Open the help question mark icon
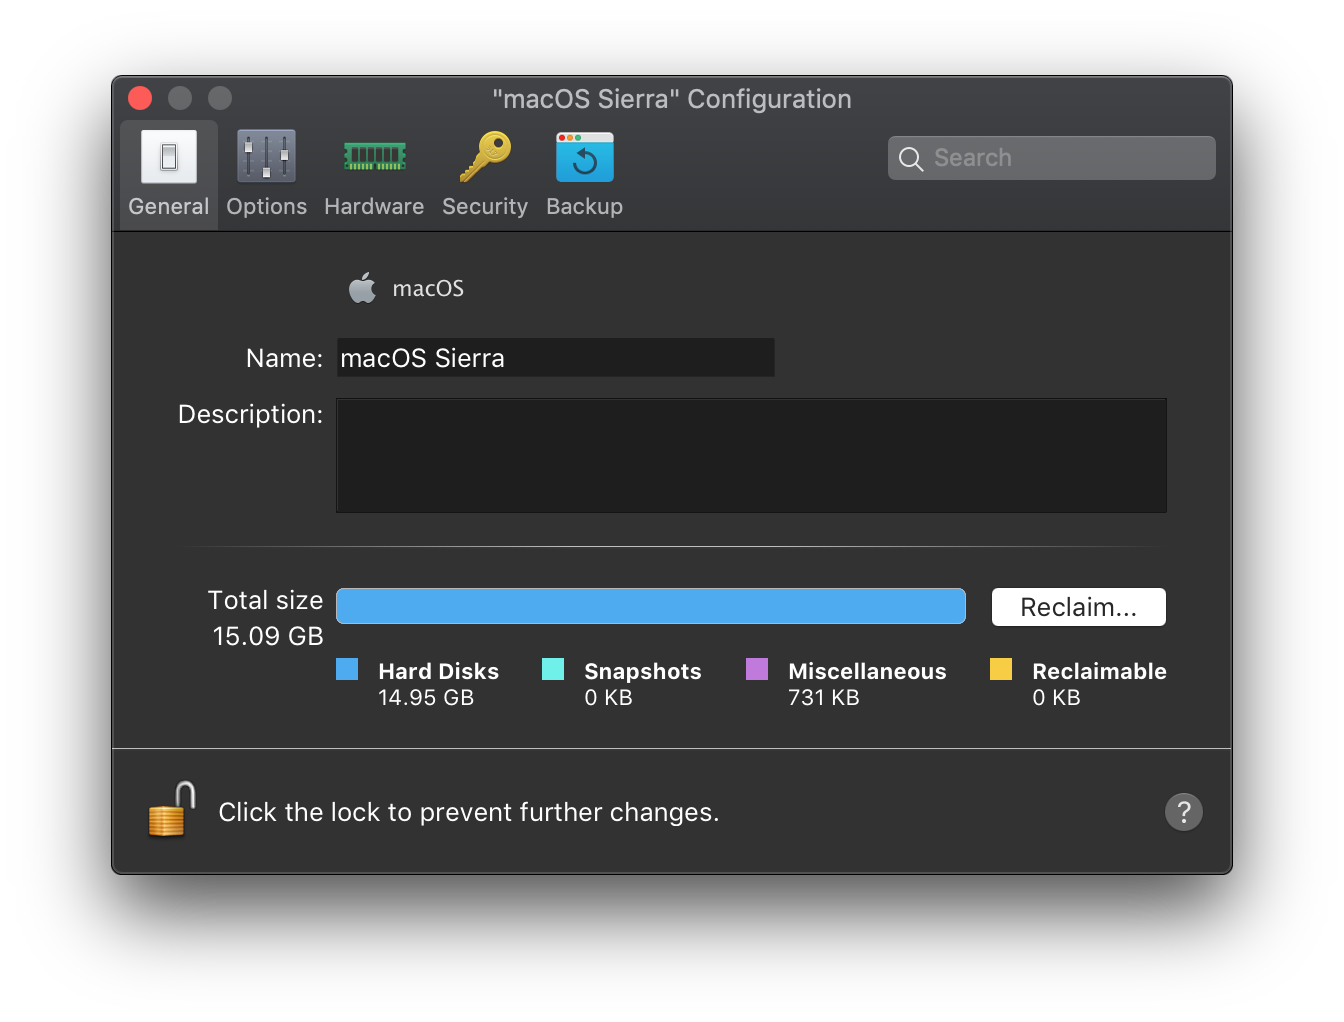1344x1022 pixels. pos(1184,812)
